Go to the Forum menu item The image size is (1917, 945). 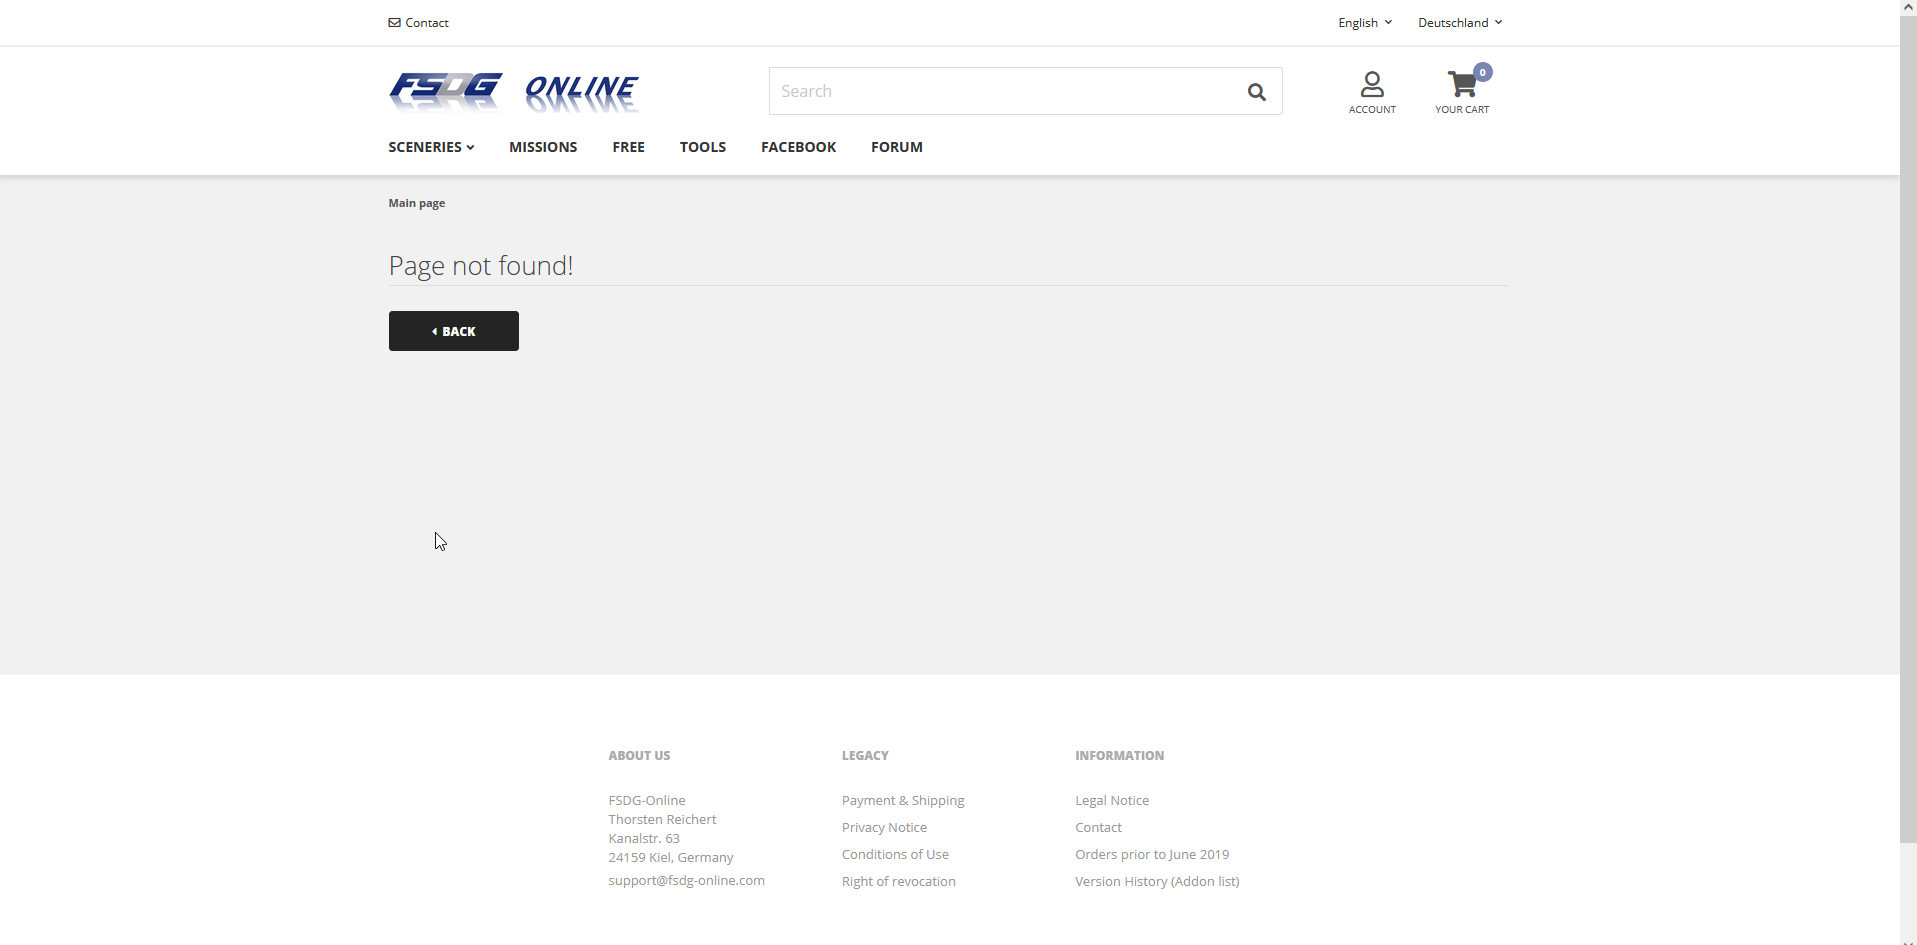coord(896,147)
